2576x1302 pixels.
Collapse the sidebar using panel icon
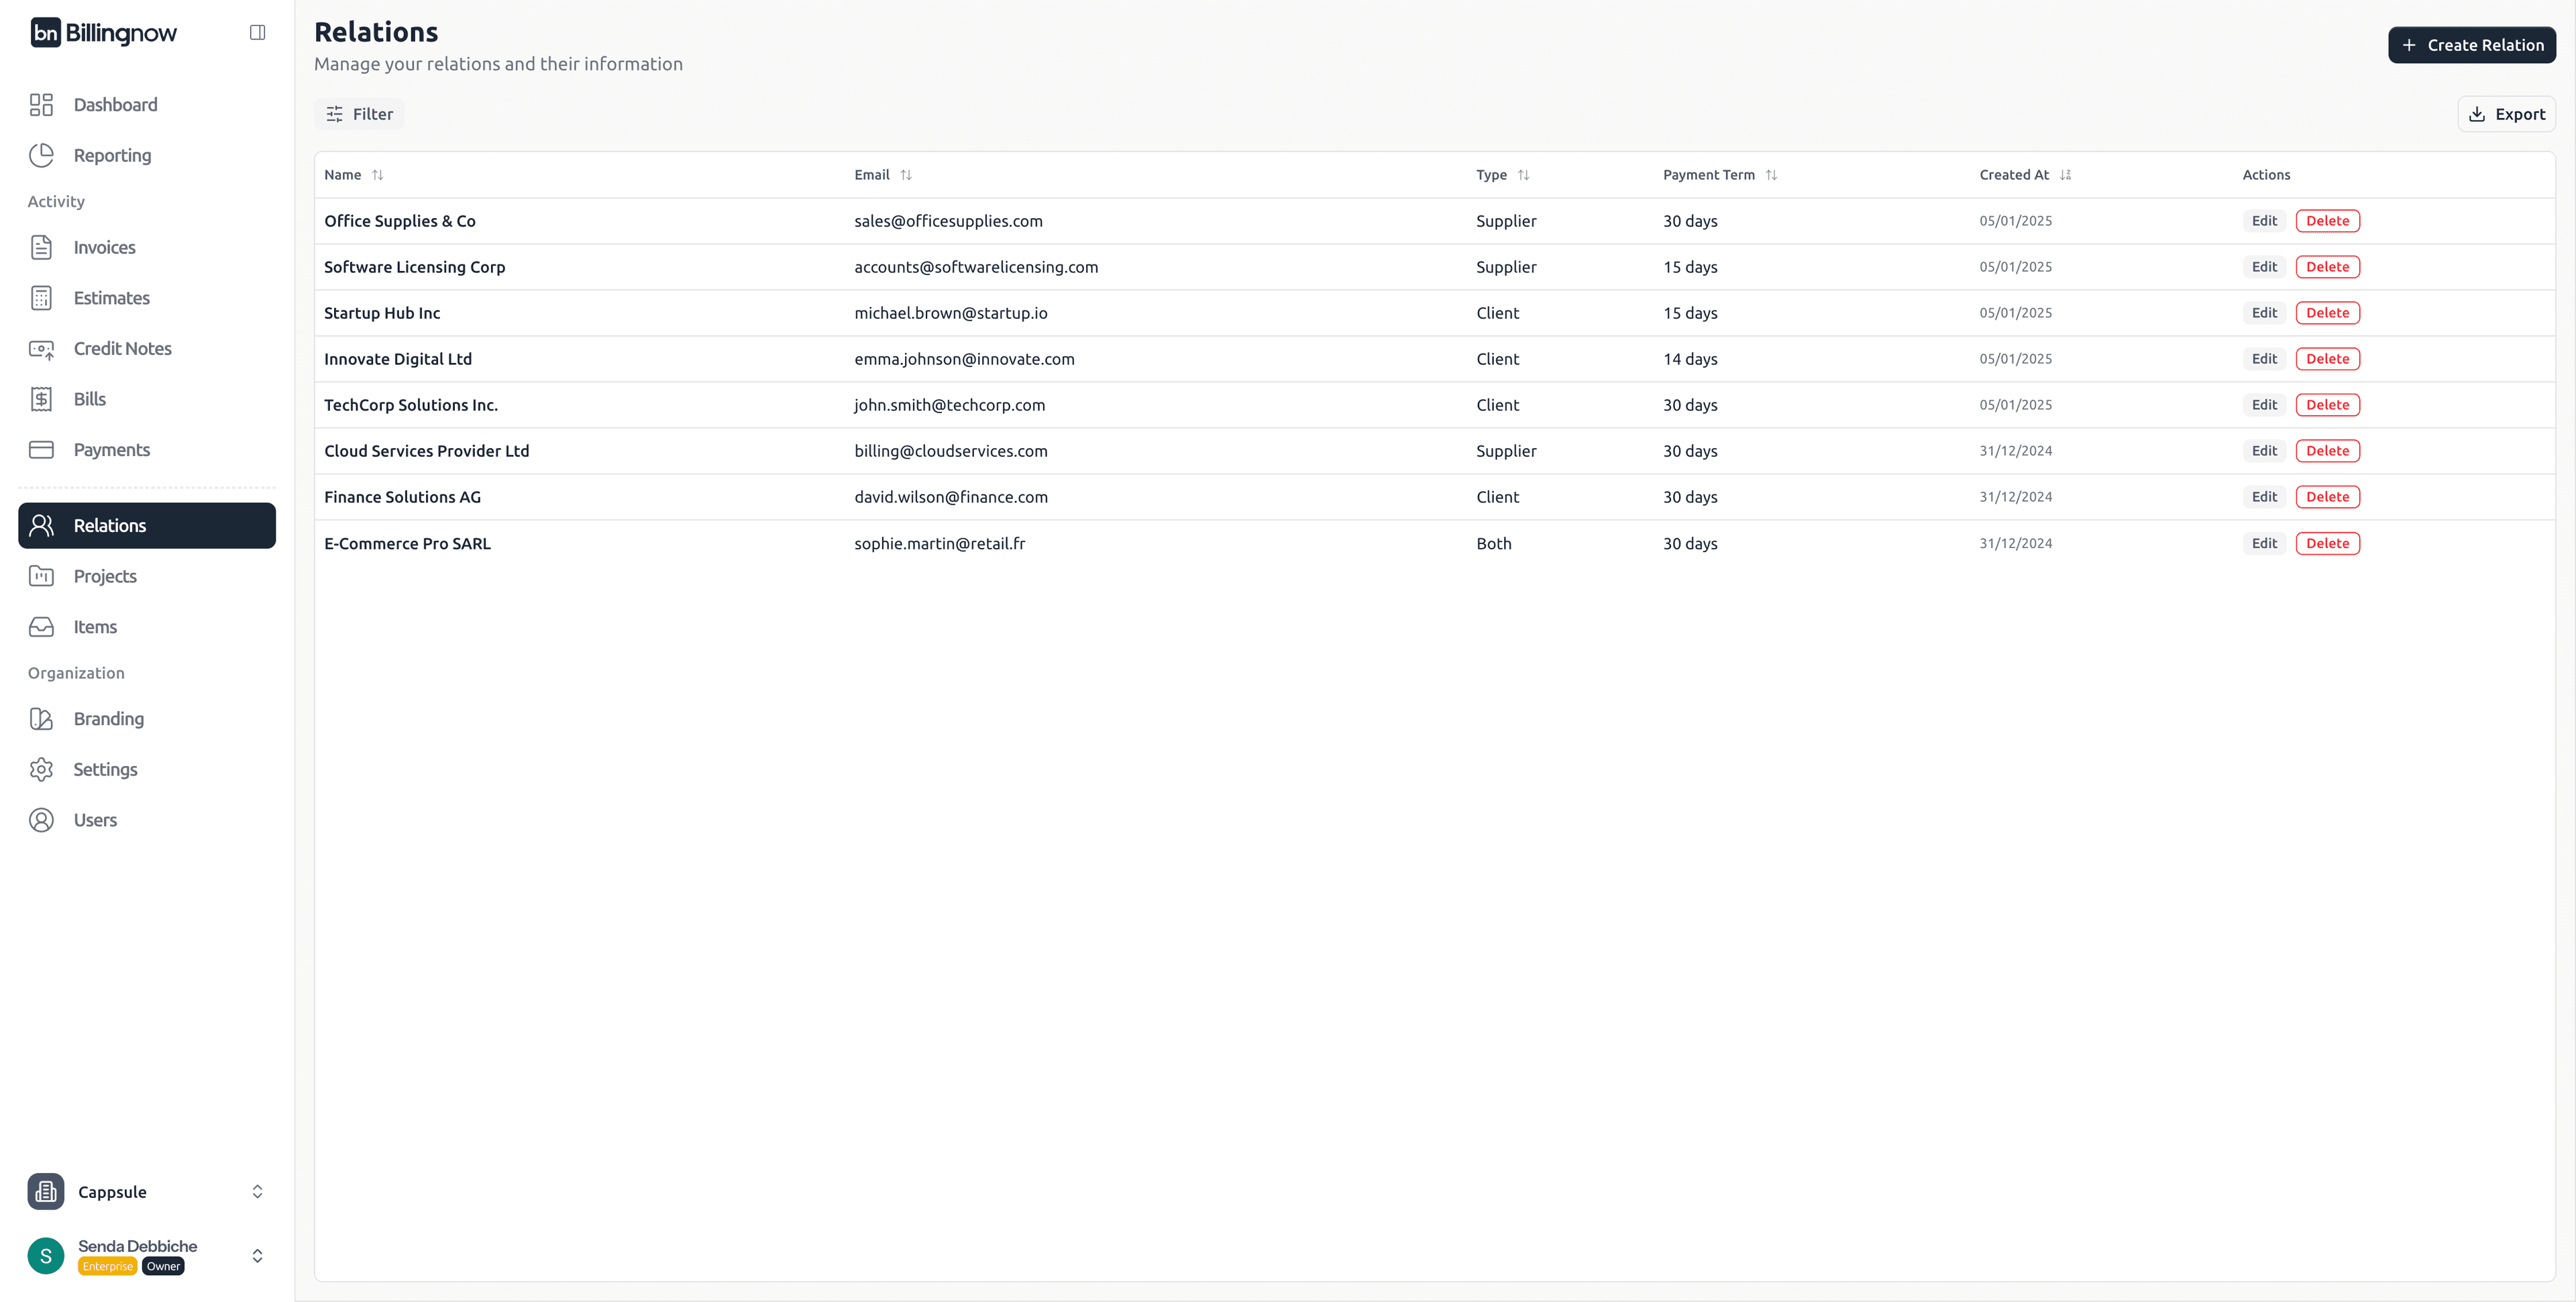tap(257, 33)
